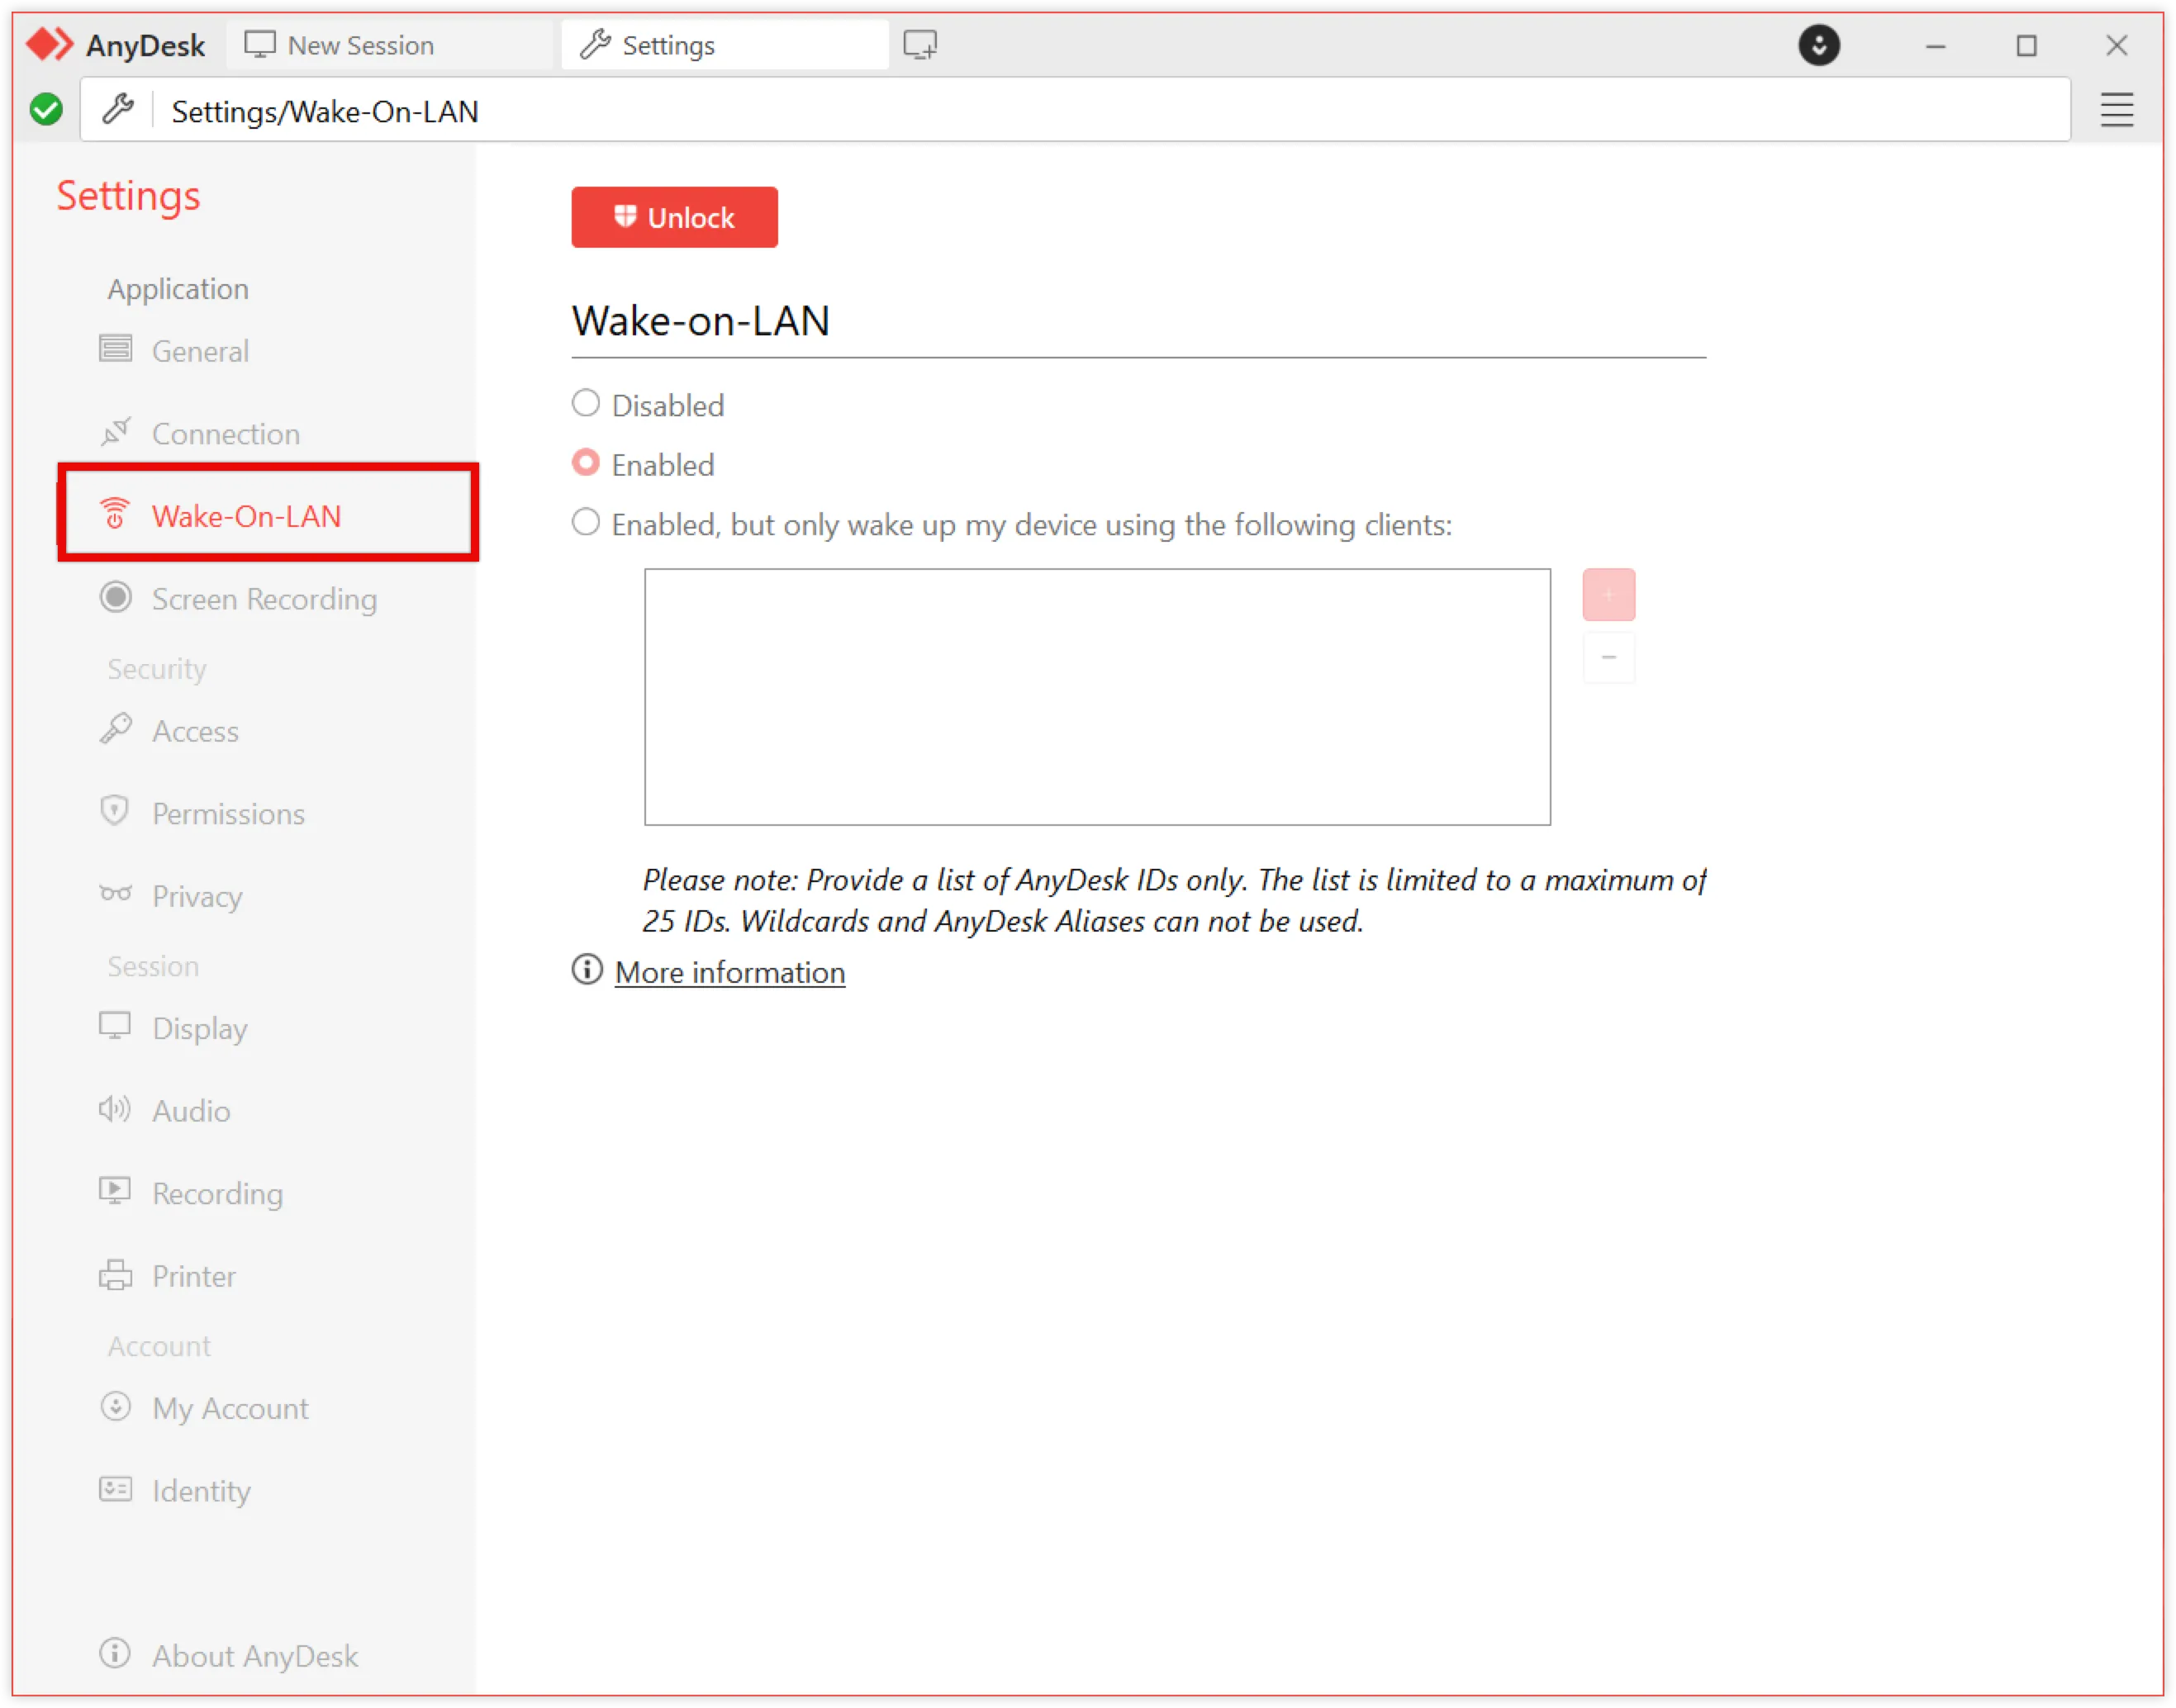Open the user account menu

pos(1819,45)
